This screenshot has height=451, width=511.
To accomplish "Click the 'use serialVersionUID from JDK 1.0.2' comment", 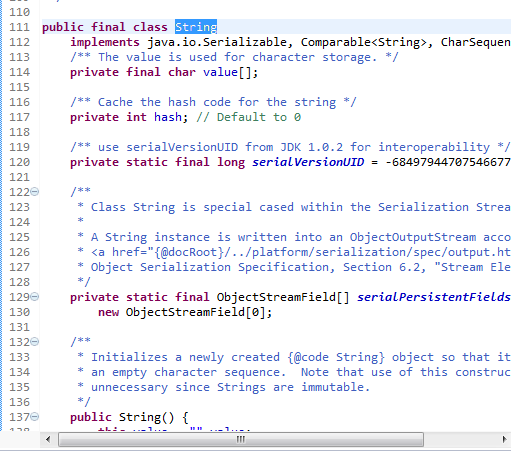I will tap(290, 147).
